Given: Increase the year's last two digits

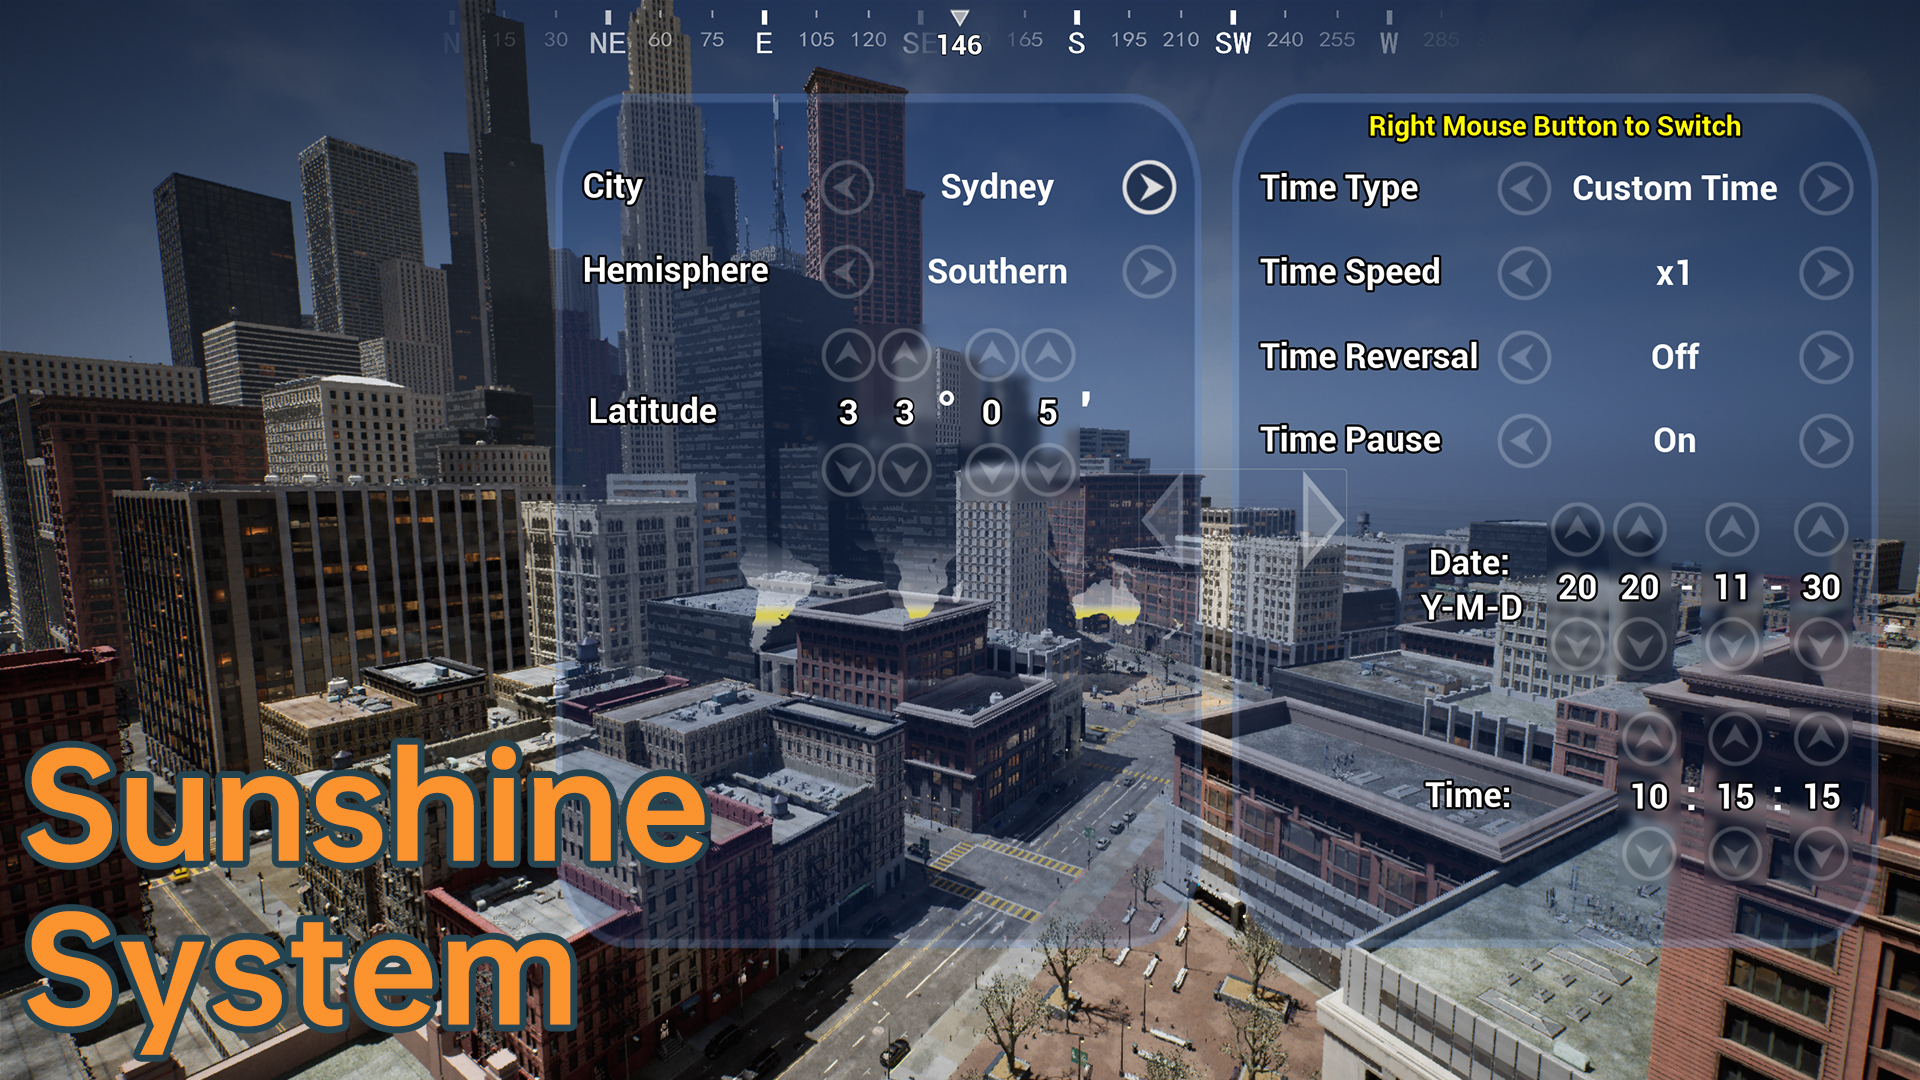Looking at the screenshot, I should tap(1640, 529).
